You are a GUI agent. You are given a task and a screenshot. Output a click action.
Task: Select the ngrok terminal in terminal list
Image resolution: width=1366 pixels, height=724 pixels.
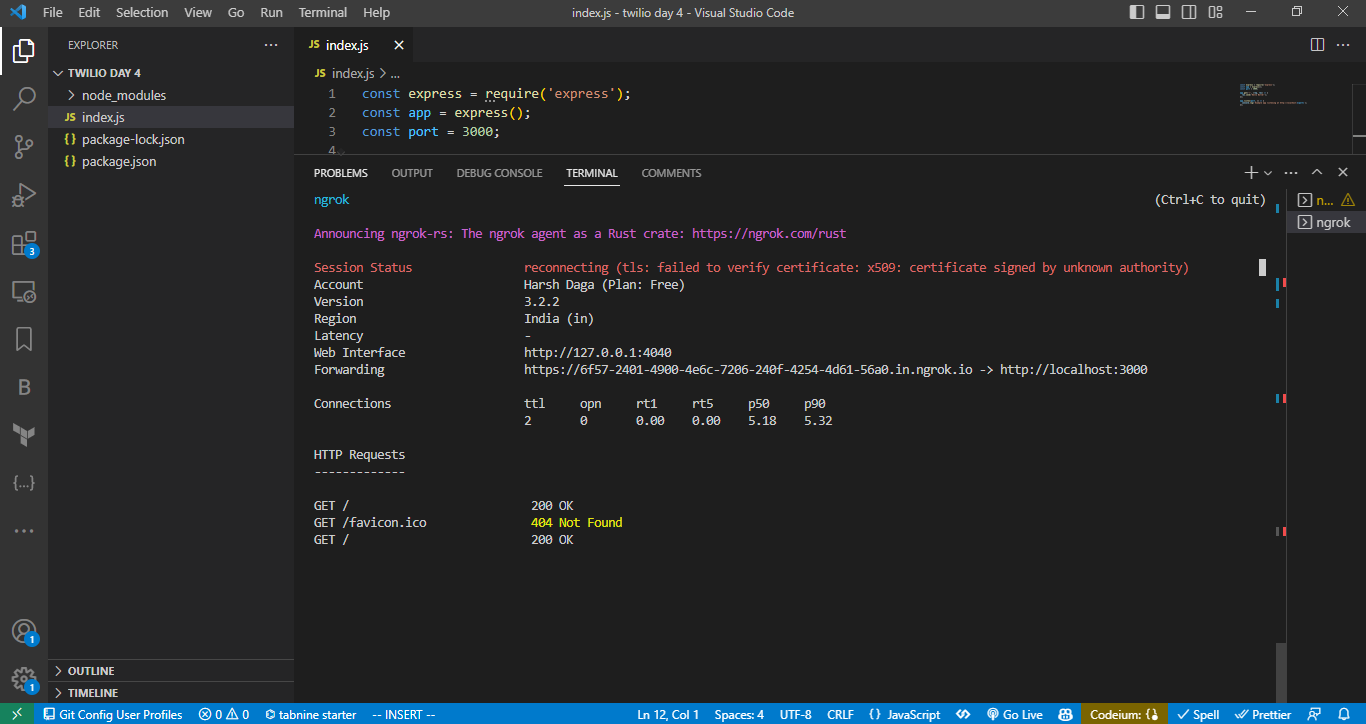1326,222
